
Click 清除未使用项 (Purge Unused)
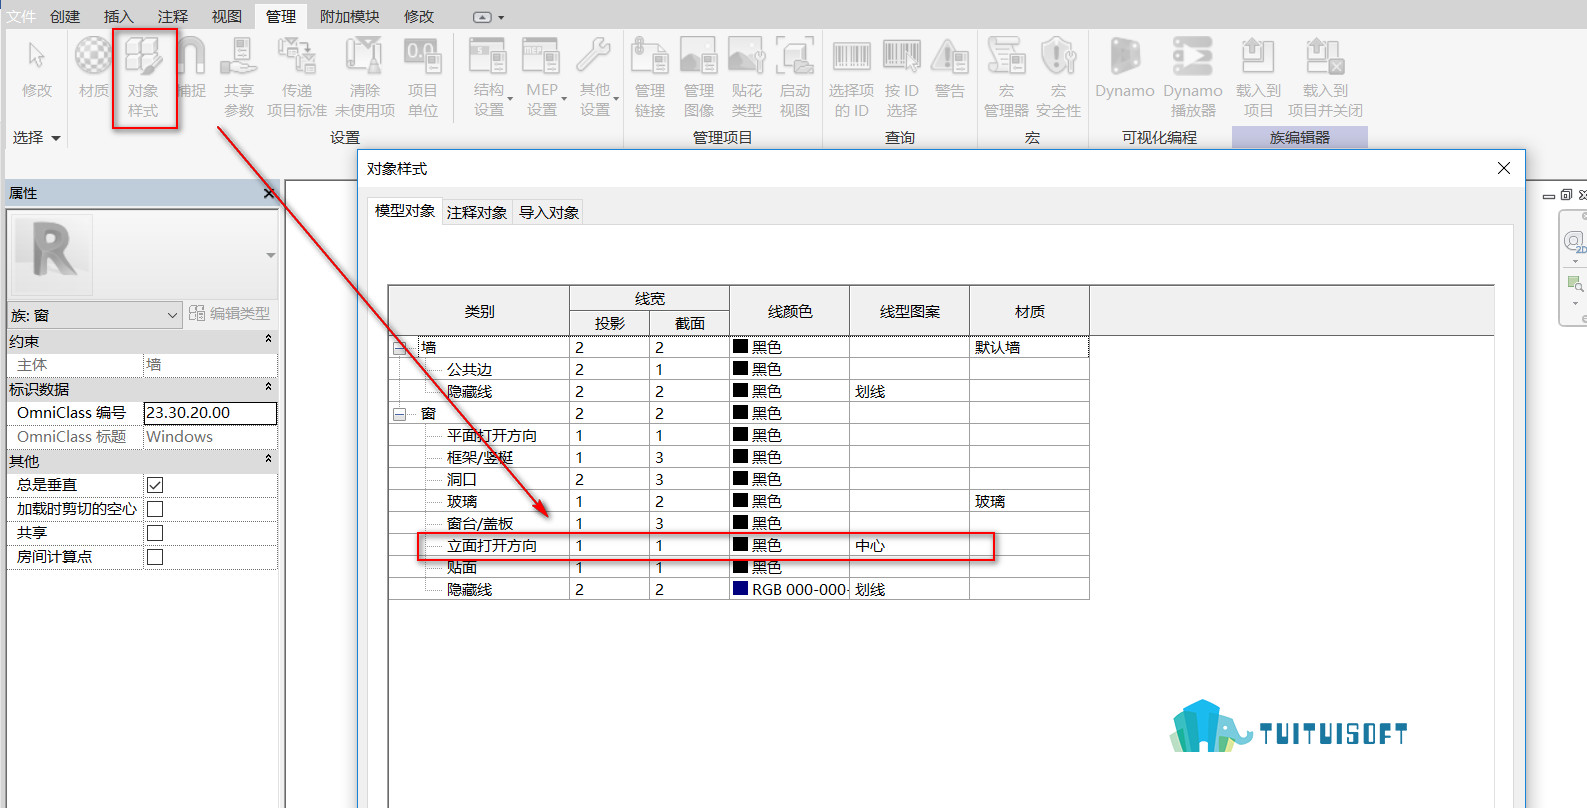point(365,78)
